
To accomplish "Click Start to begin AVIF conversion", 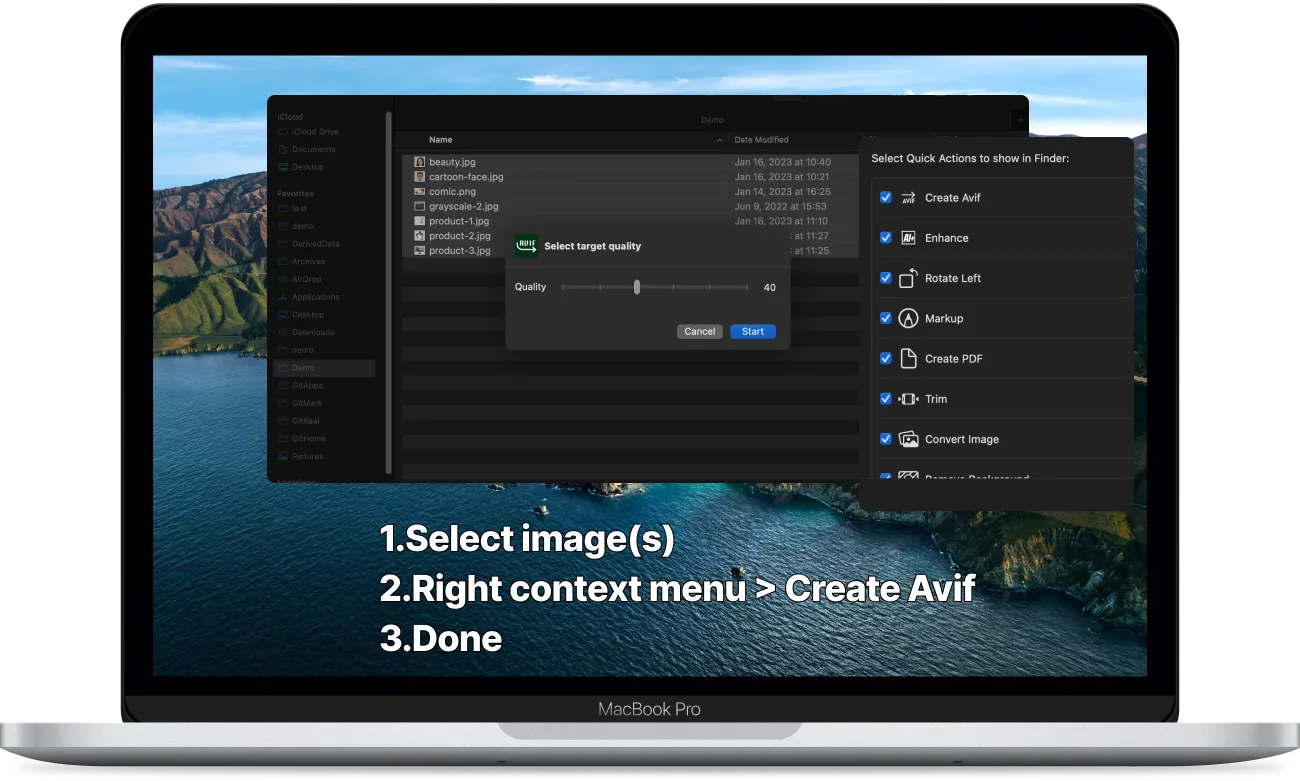I will tap(753, 332).
